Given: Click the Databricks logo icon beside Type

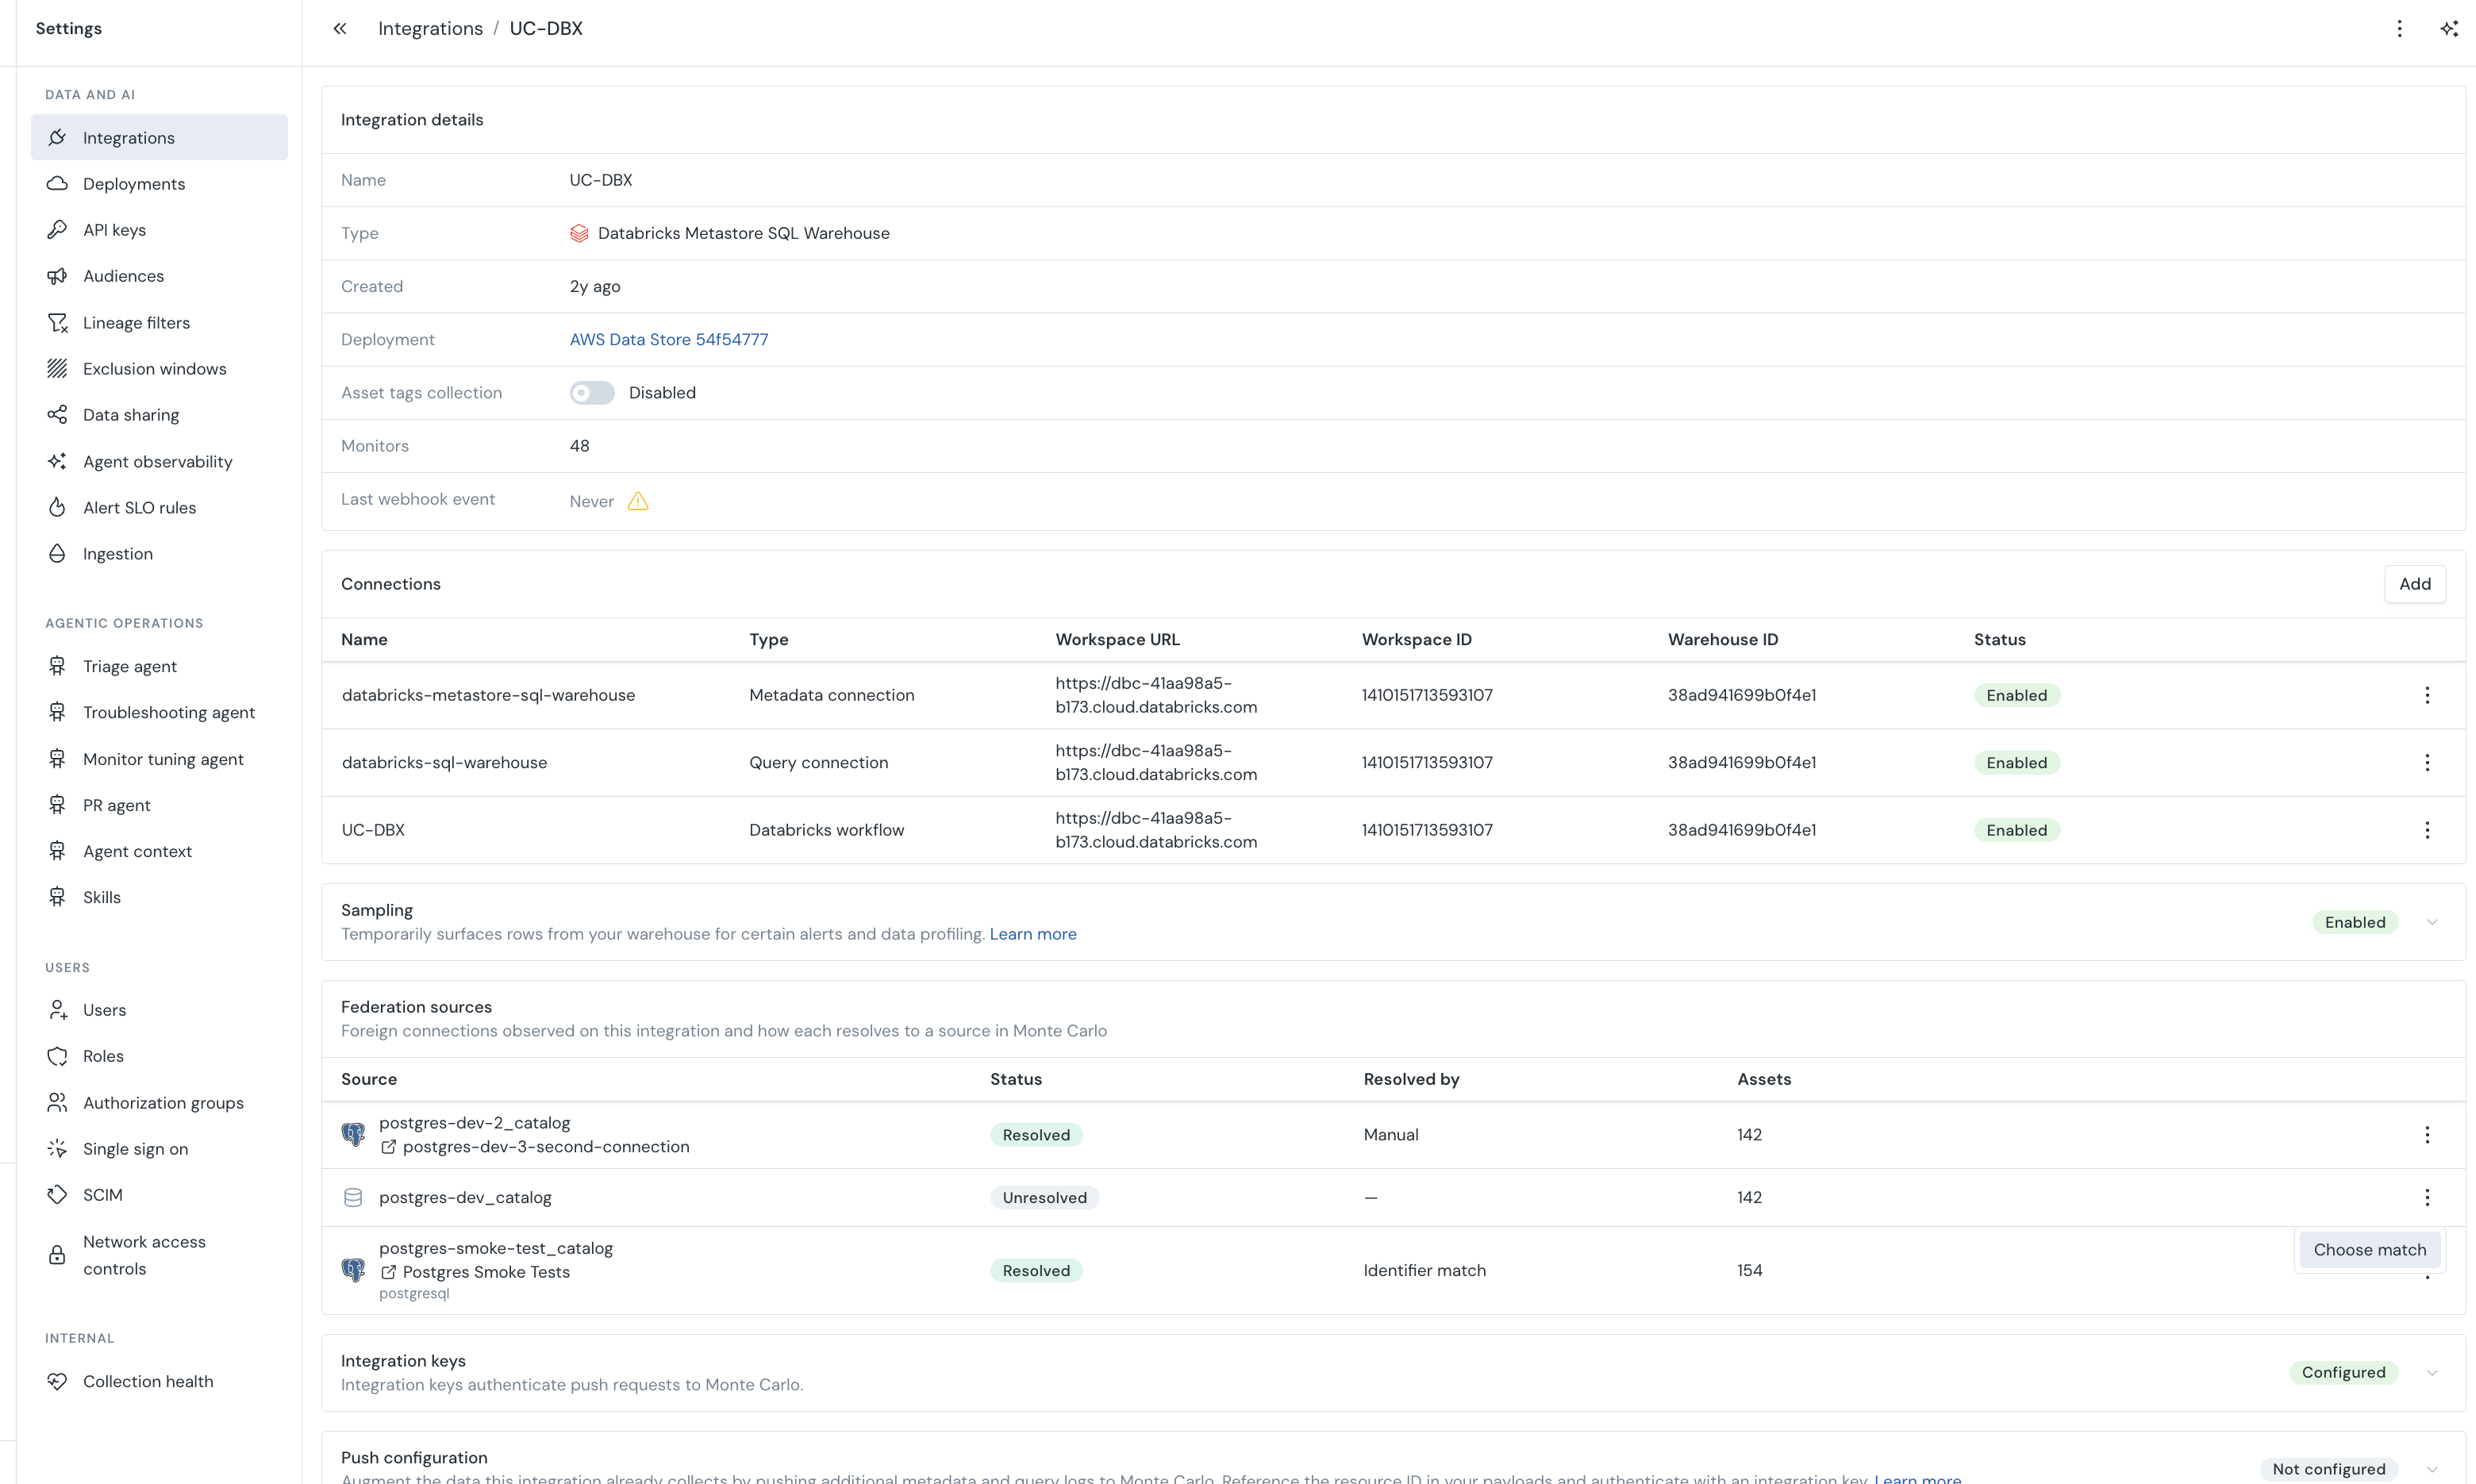Looking at the screenshot, I should coord(579,234).
